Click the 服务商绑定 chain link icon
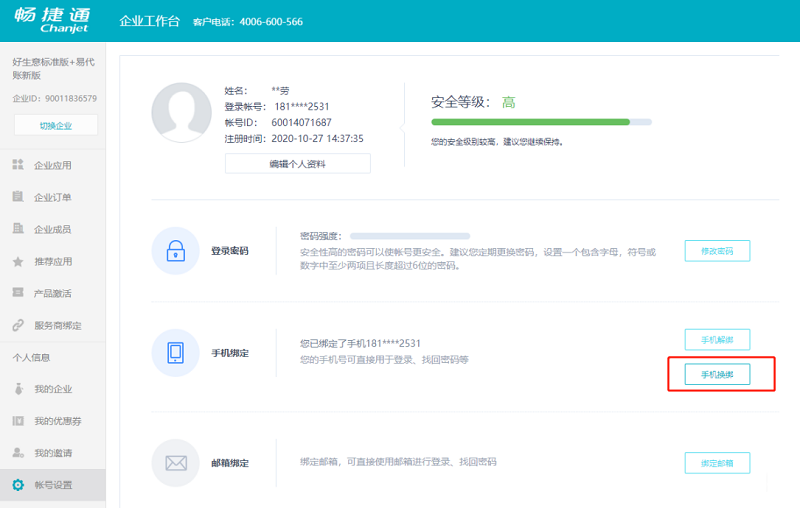The height and width of the screenshot is (508, 800). point(18,325)
